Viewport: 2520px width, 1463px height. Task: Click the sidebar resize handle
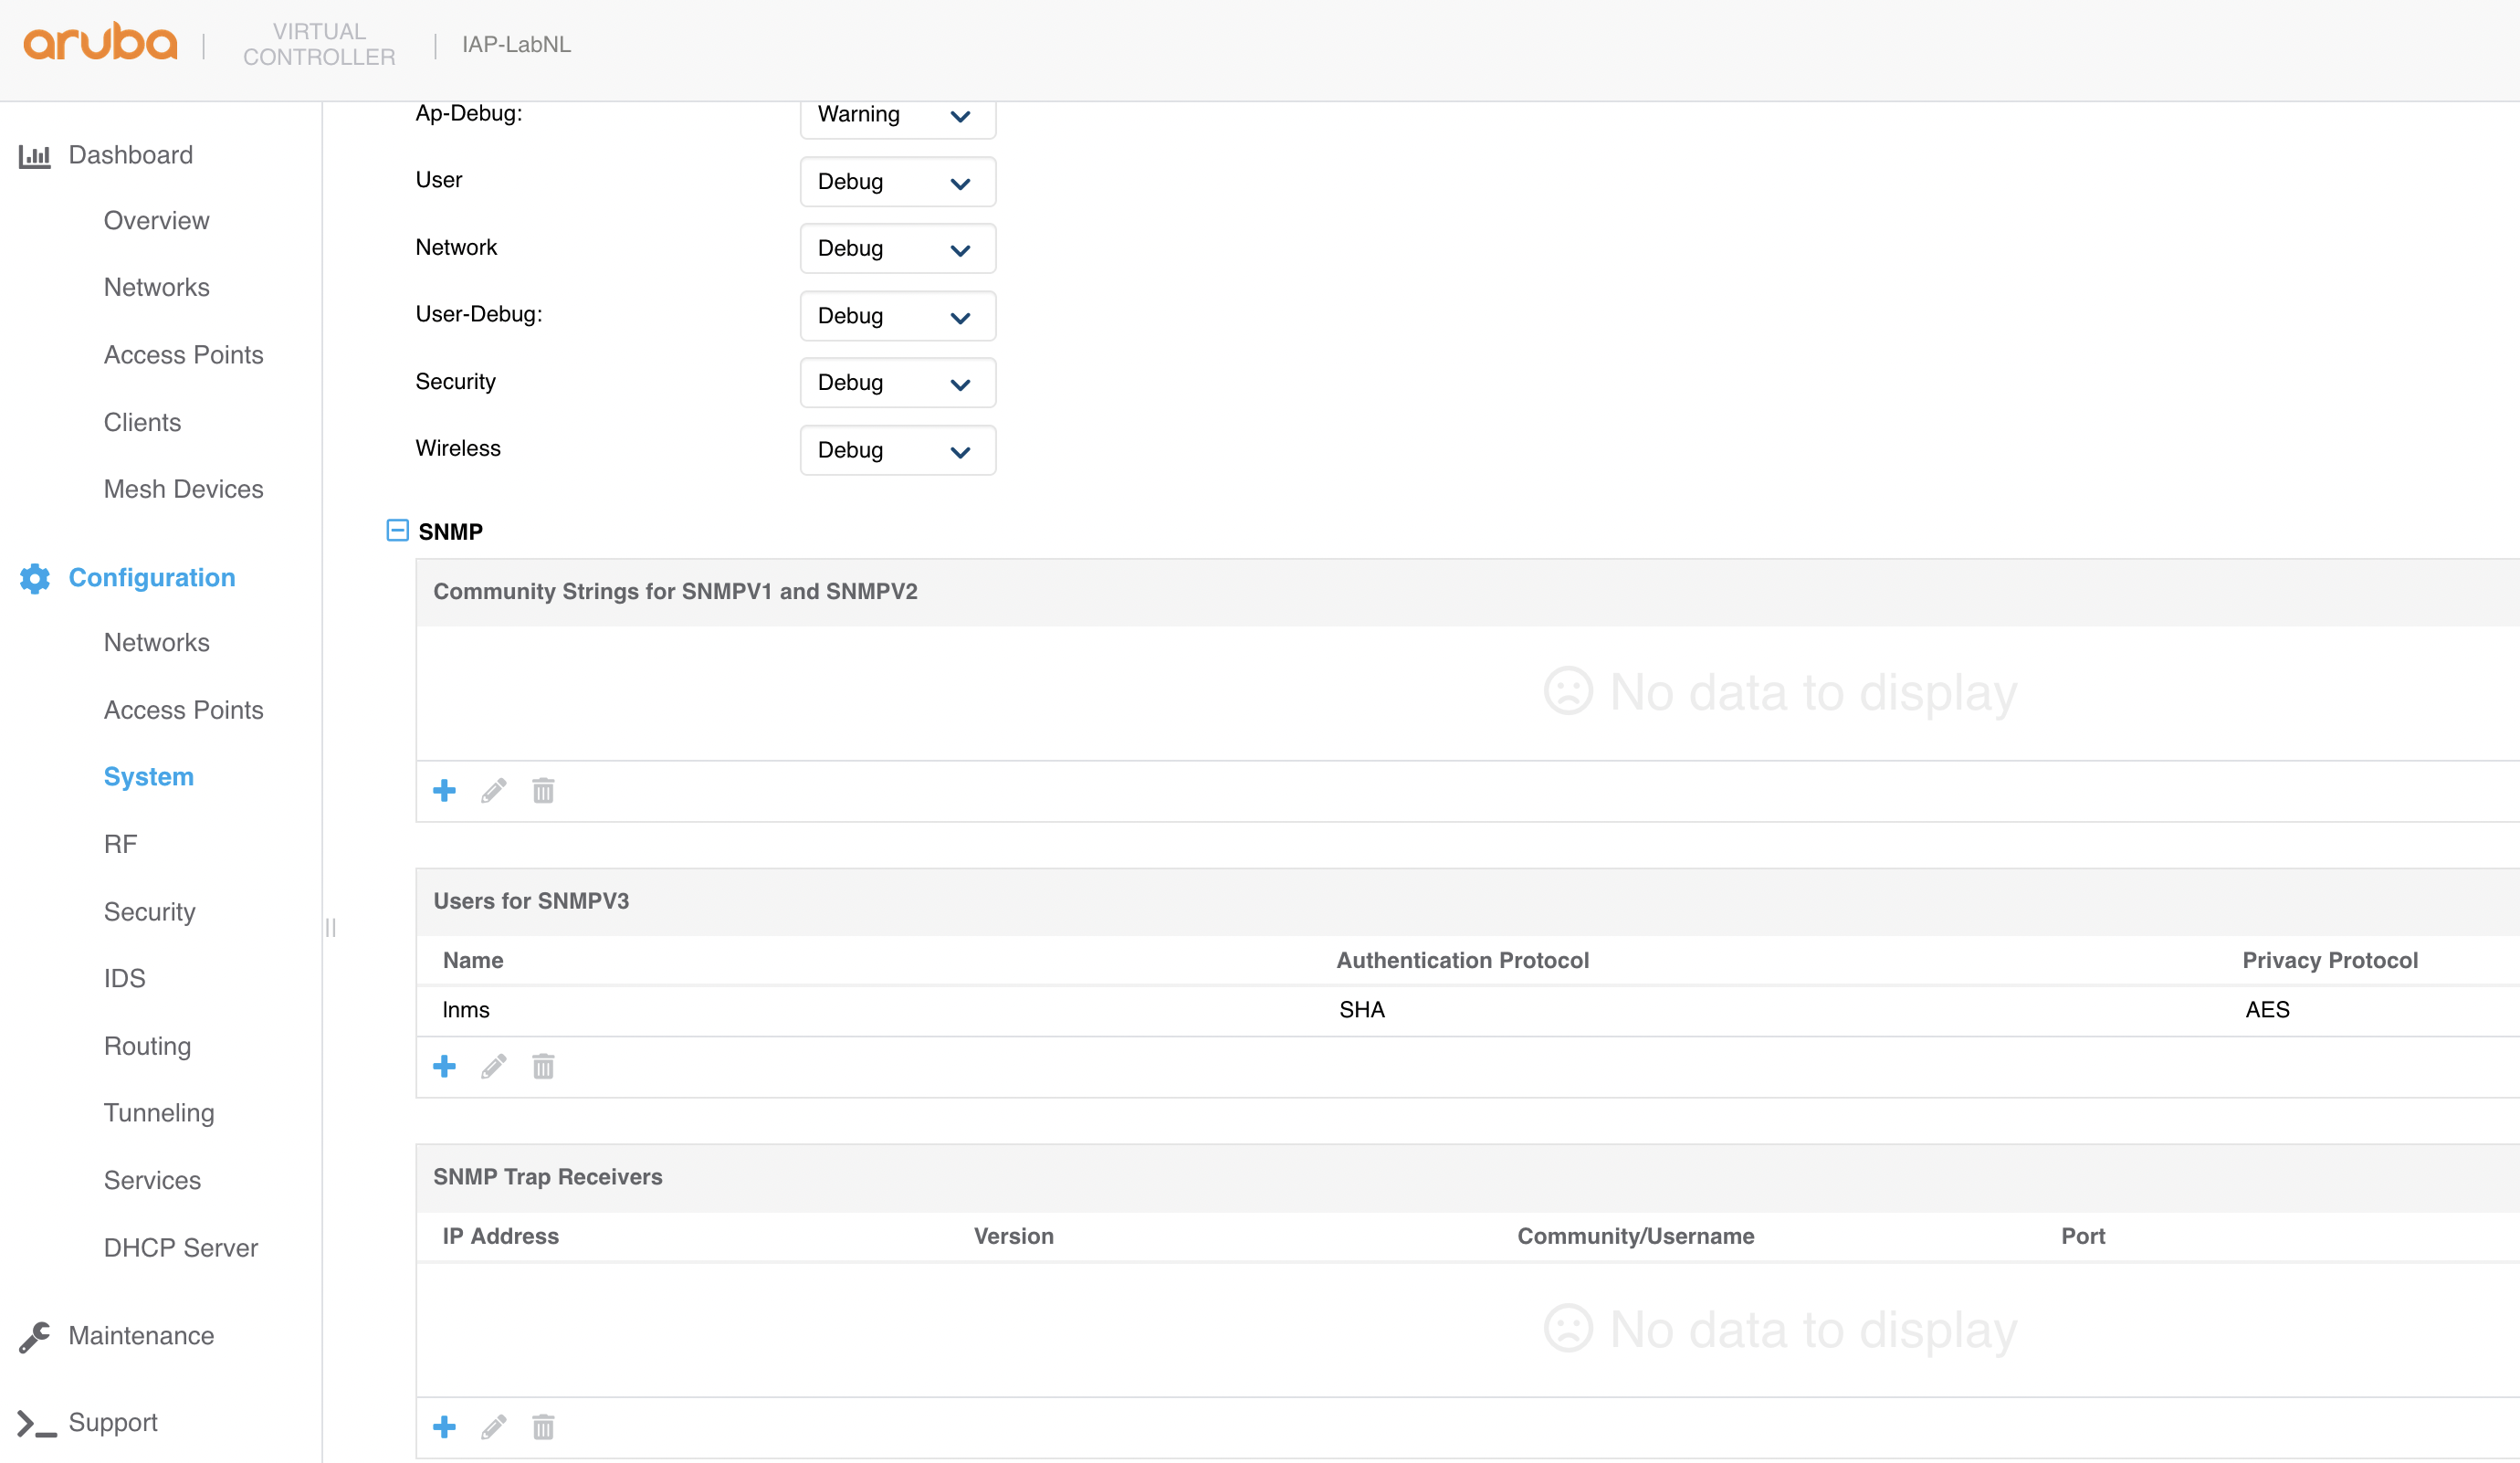tap(330, 927)
